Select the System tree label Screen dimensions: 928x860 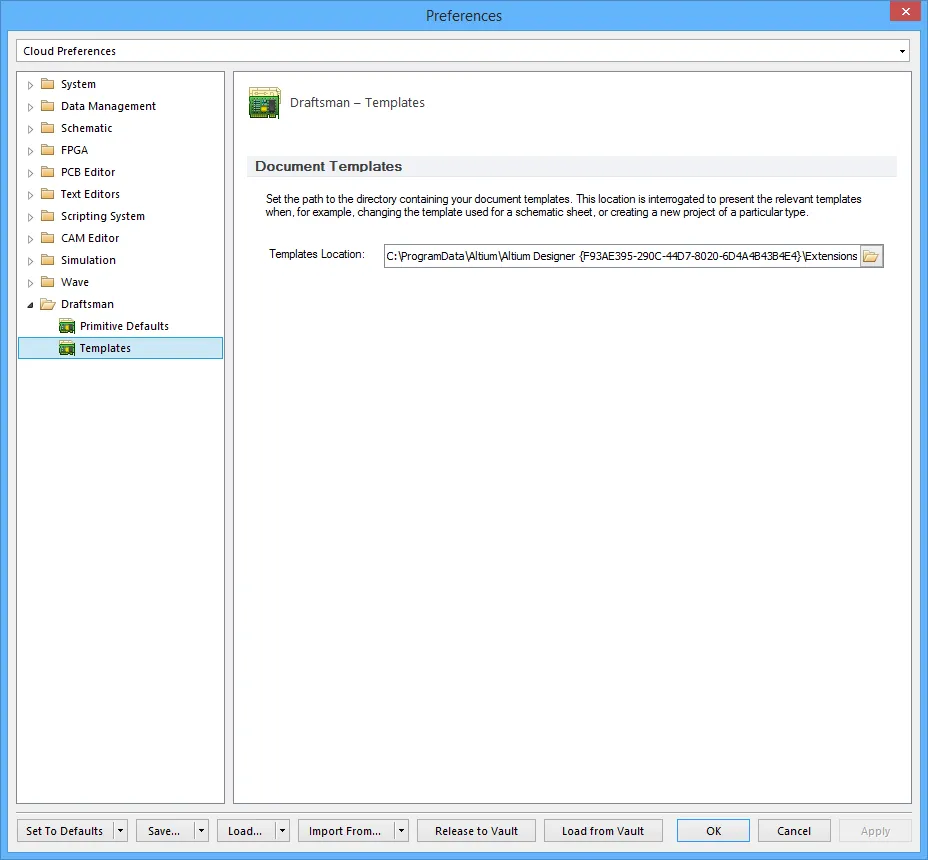(x=78, y=84)
